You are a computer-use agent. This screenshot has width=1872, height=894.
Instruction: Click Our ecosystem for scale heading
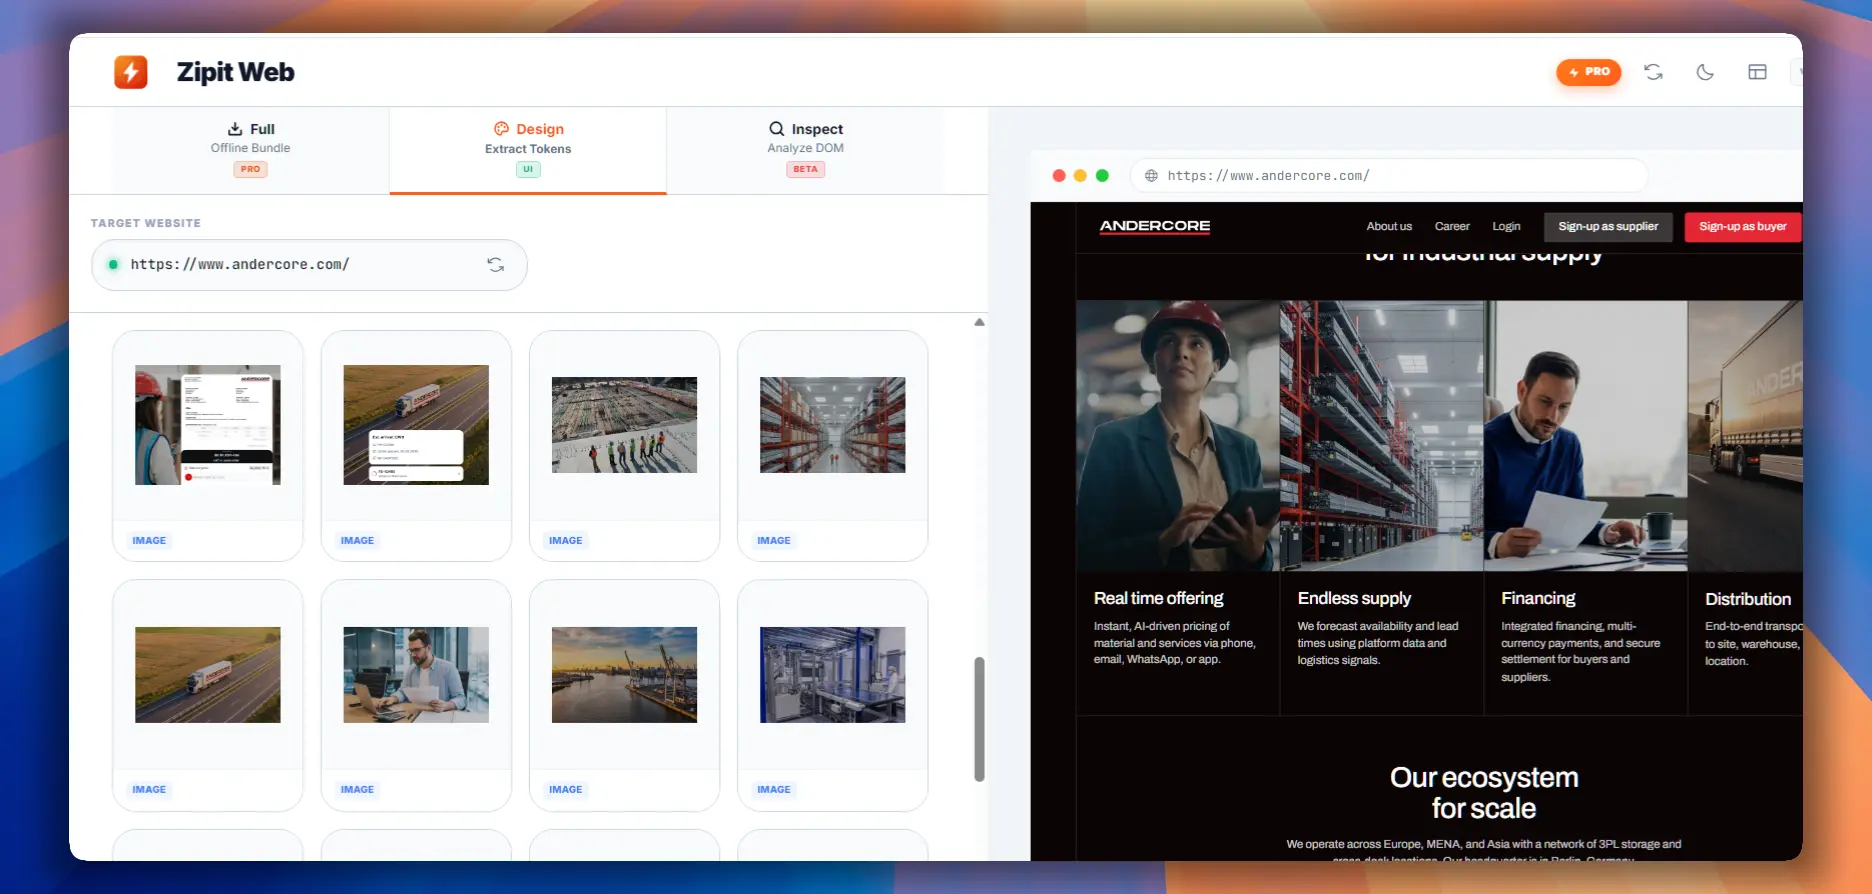(1484, 793)
